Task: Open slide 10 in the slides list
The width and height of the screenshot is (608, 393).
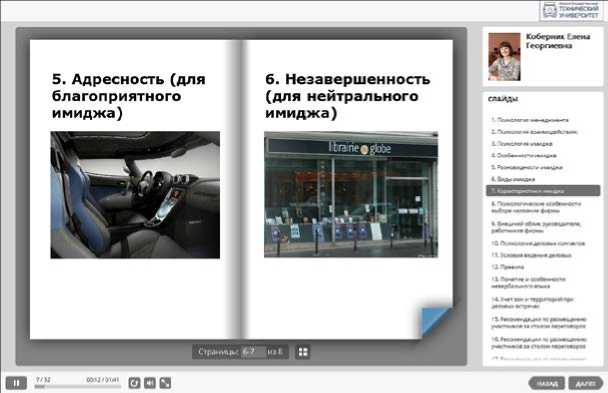Action: (x=538, y=243)
